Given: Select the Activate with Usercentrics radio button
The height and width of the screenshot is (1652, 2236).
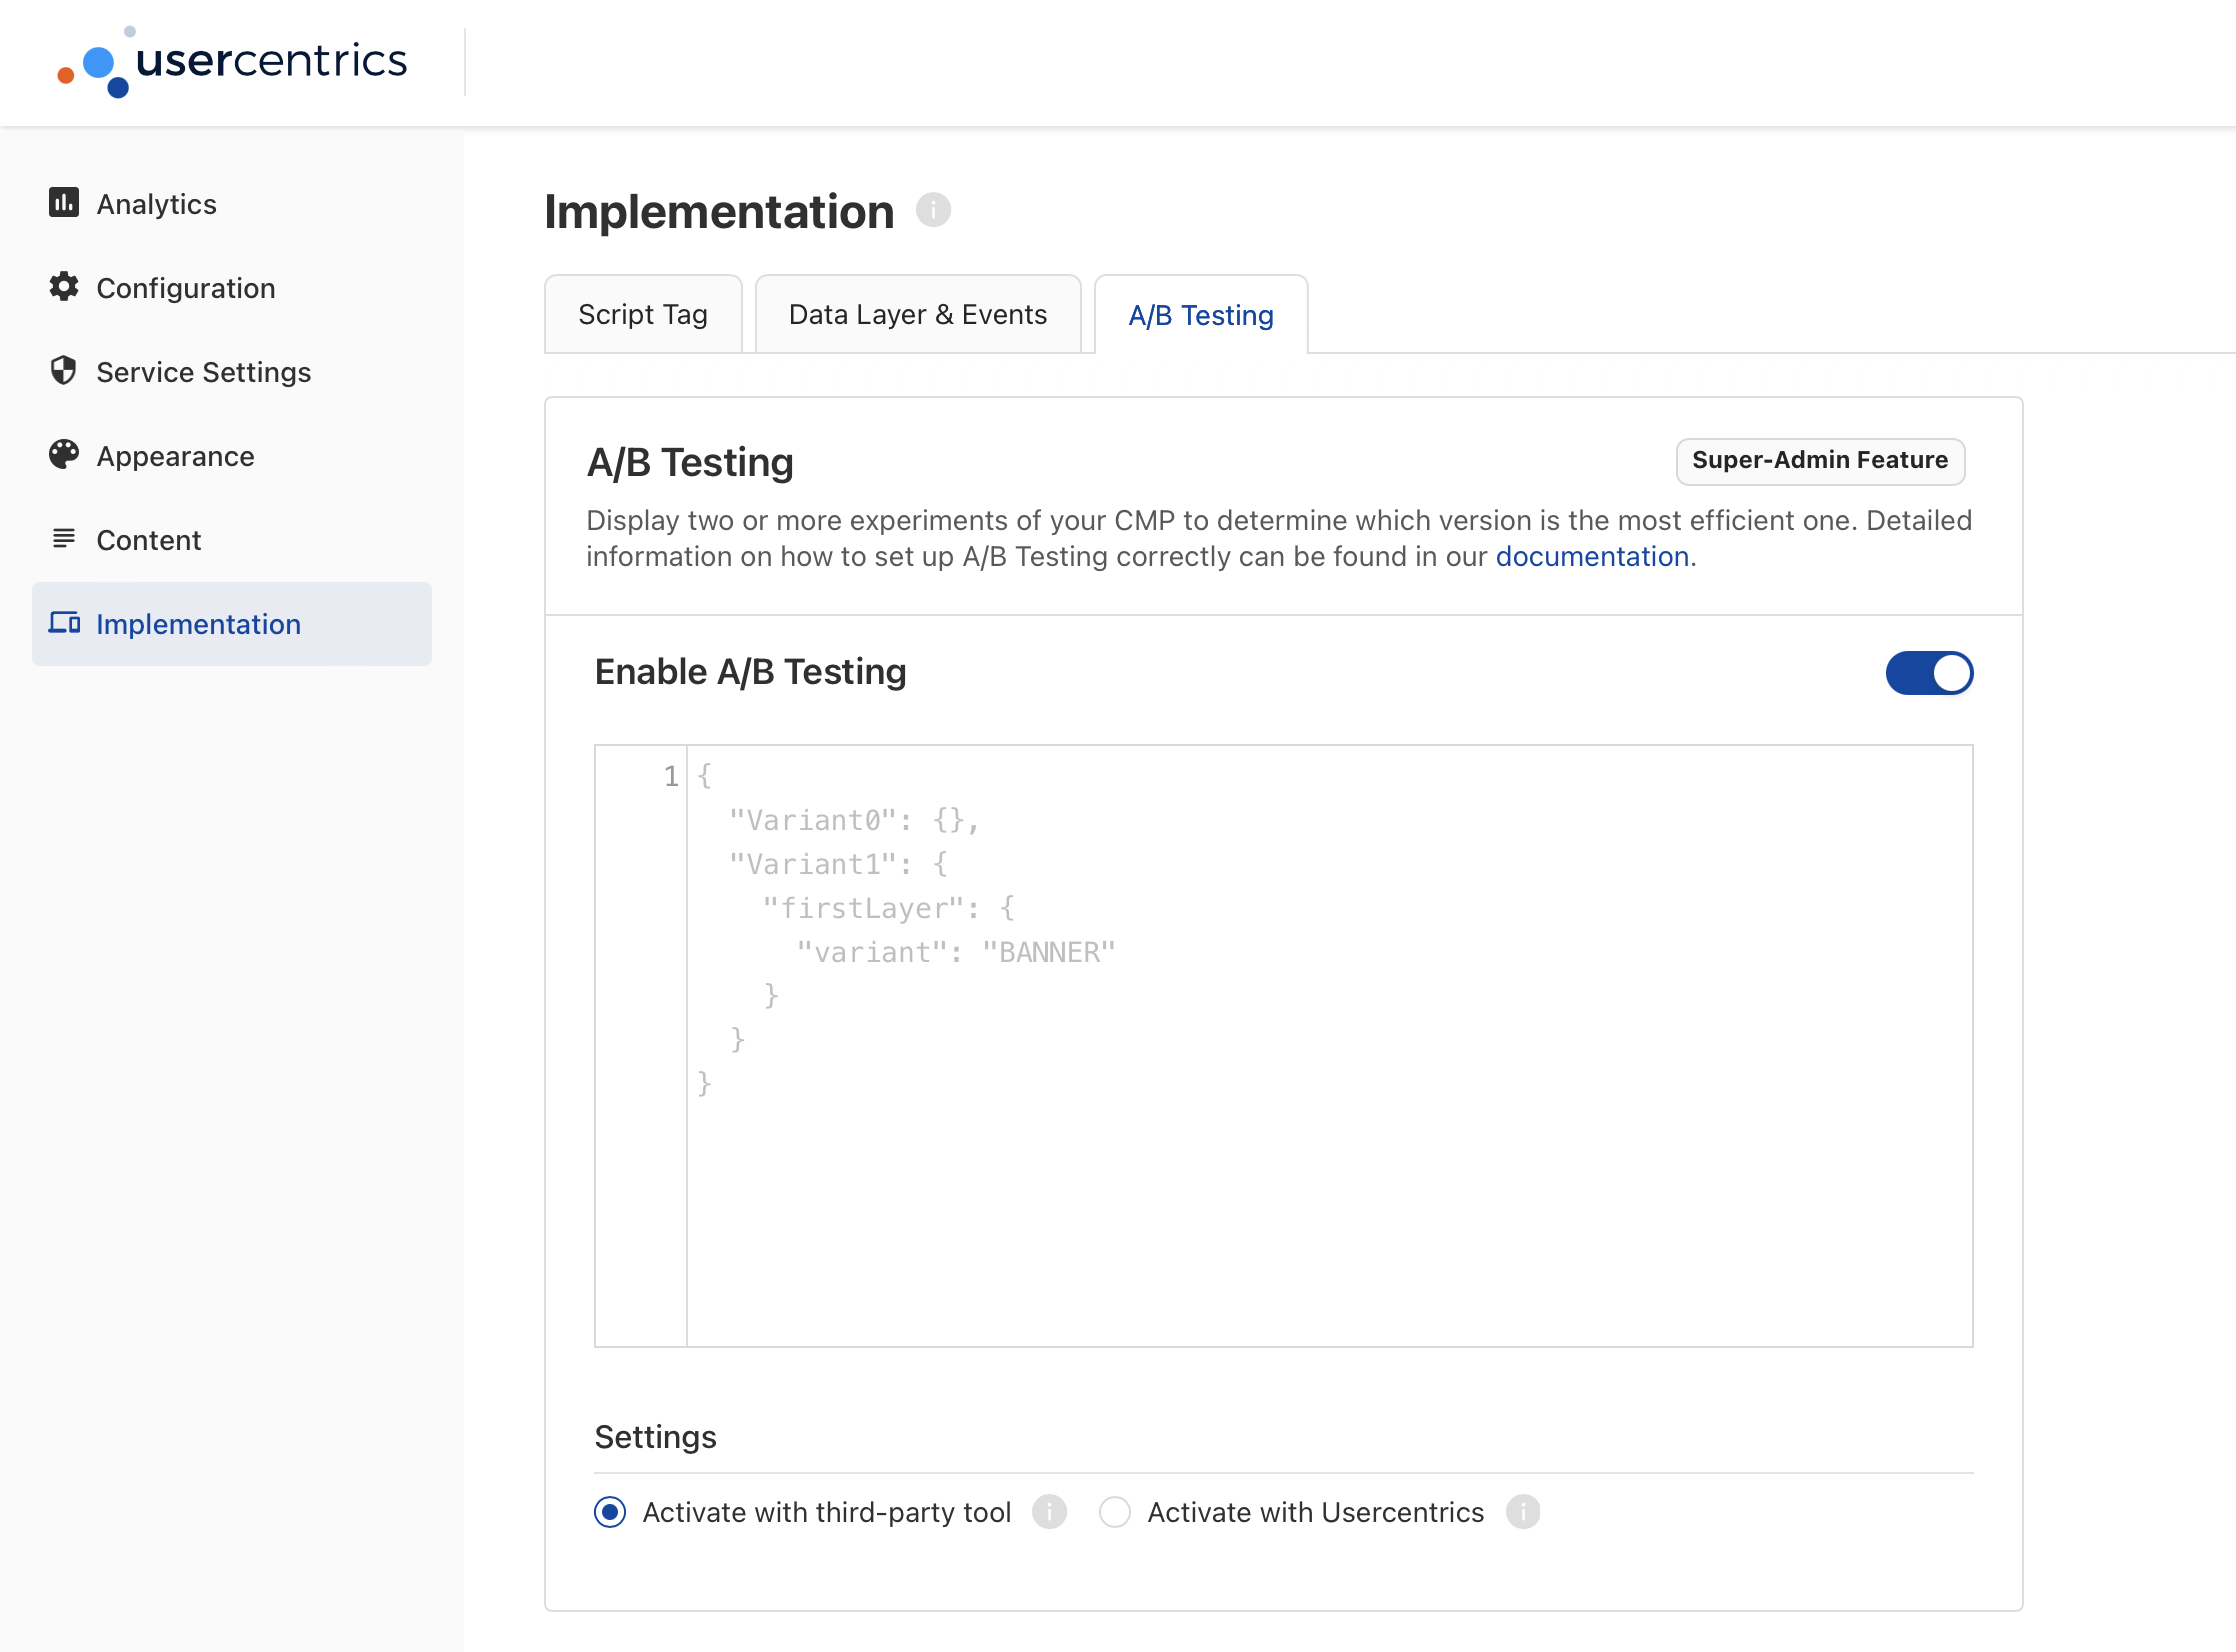Looking at the screenshot, I should coord(1113,1513).
